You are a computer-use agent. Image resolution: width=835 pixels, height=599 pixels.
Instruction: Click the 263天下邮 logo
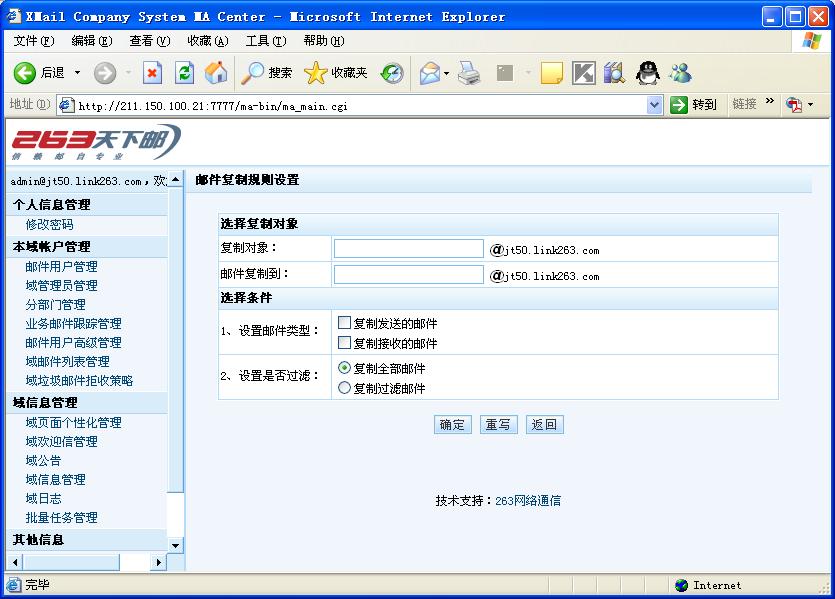coord(96,142)
